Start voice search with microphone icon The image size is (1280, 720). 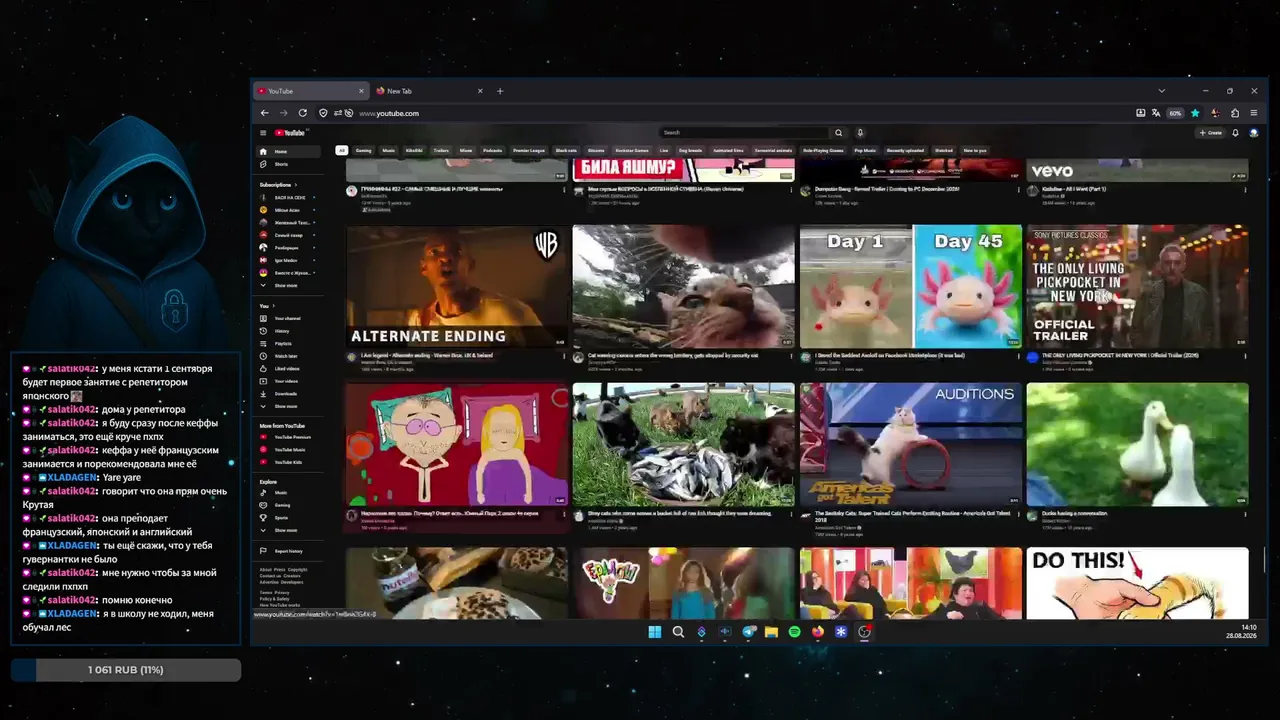tap(860, 133)
